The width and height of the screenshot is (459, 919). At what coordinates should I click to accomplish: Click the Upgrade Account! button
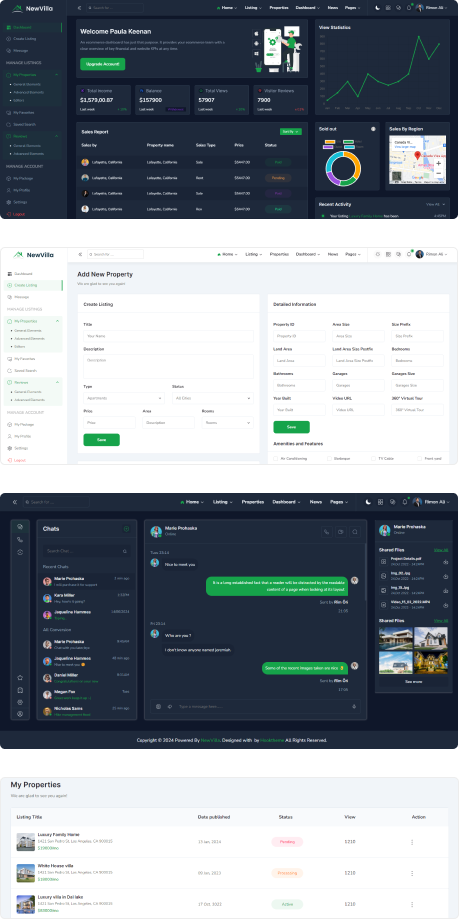click(x=103, y=64)
